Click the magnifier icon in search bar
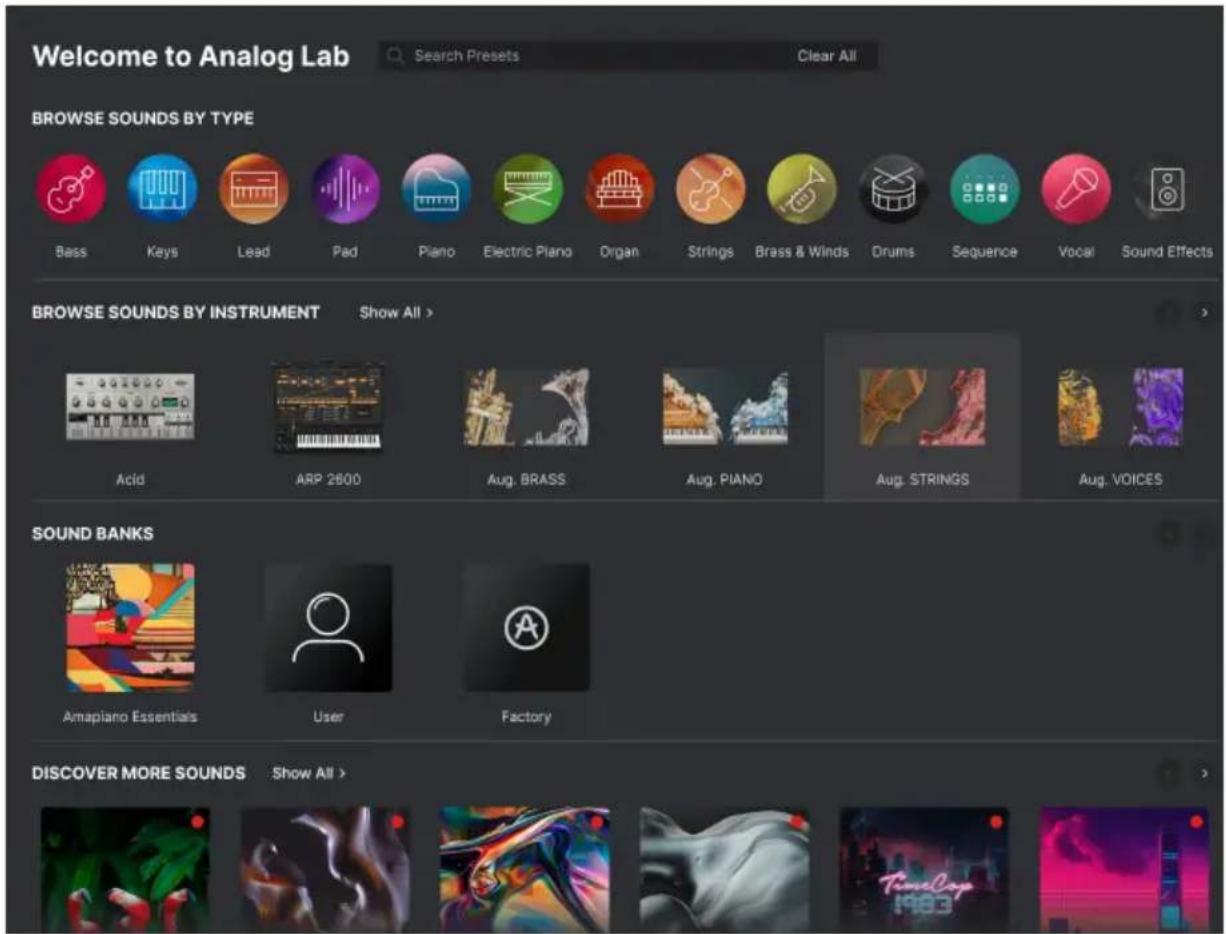This screenshot has width=1226, height=934. [x=396, y=56]
